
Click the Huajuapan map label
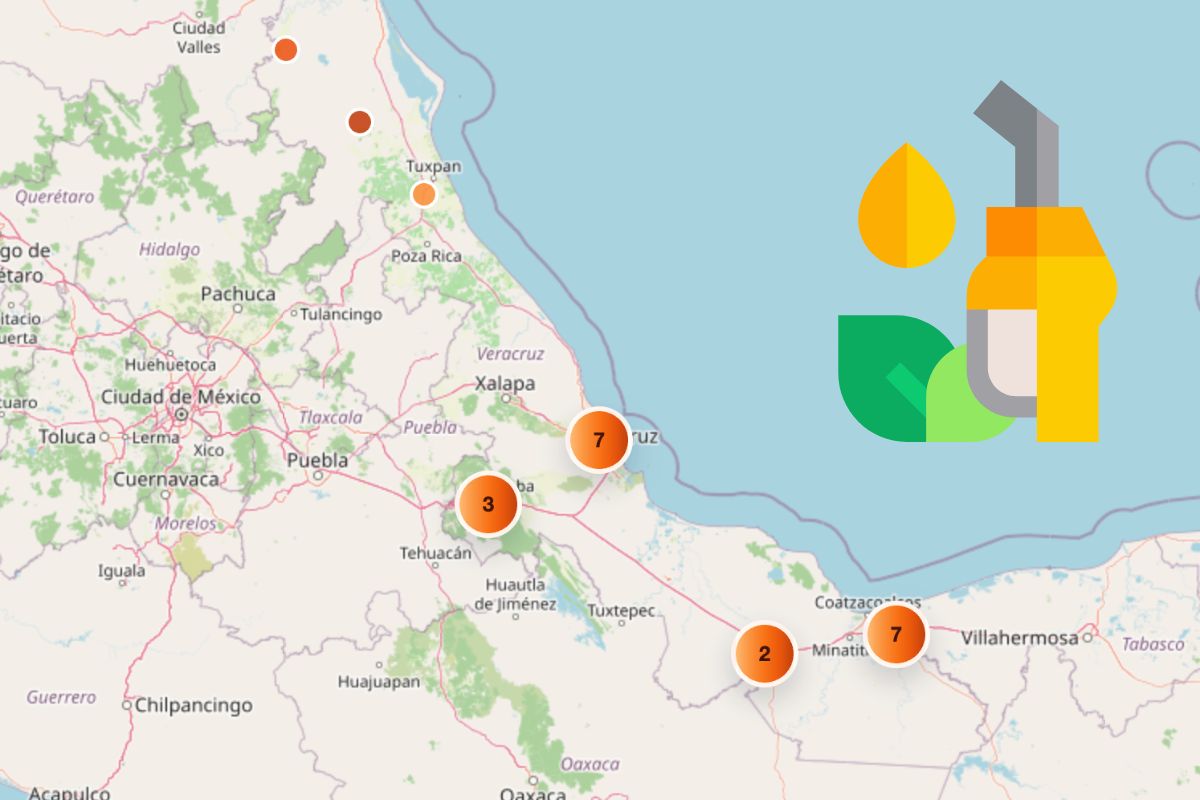click(379, 683)
